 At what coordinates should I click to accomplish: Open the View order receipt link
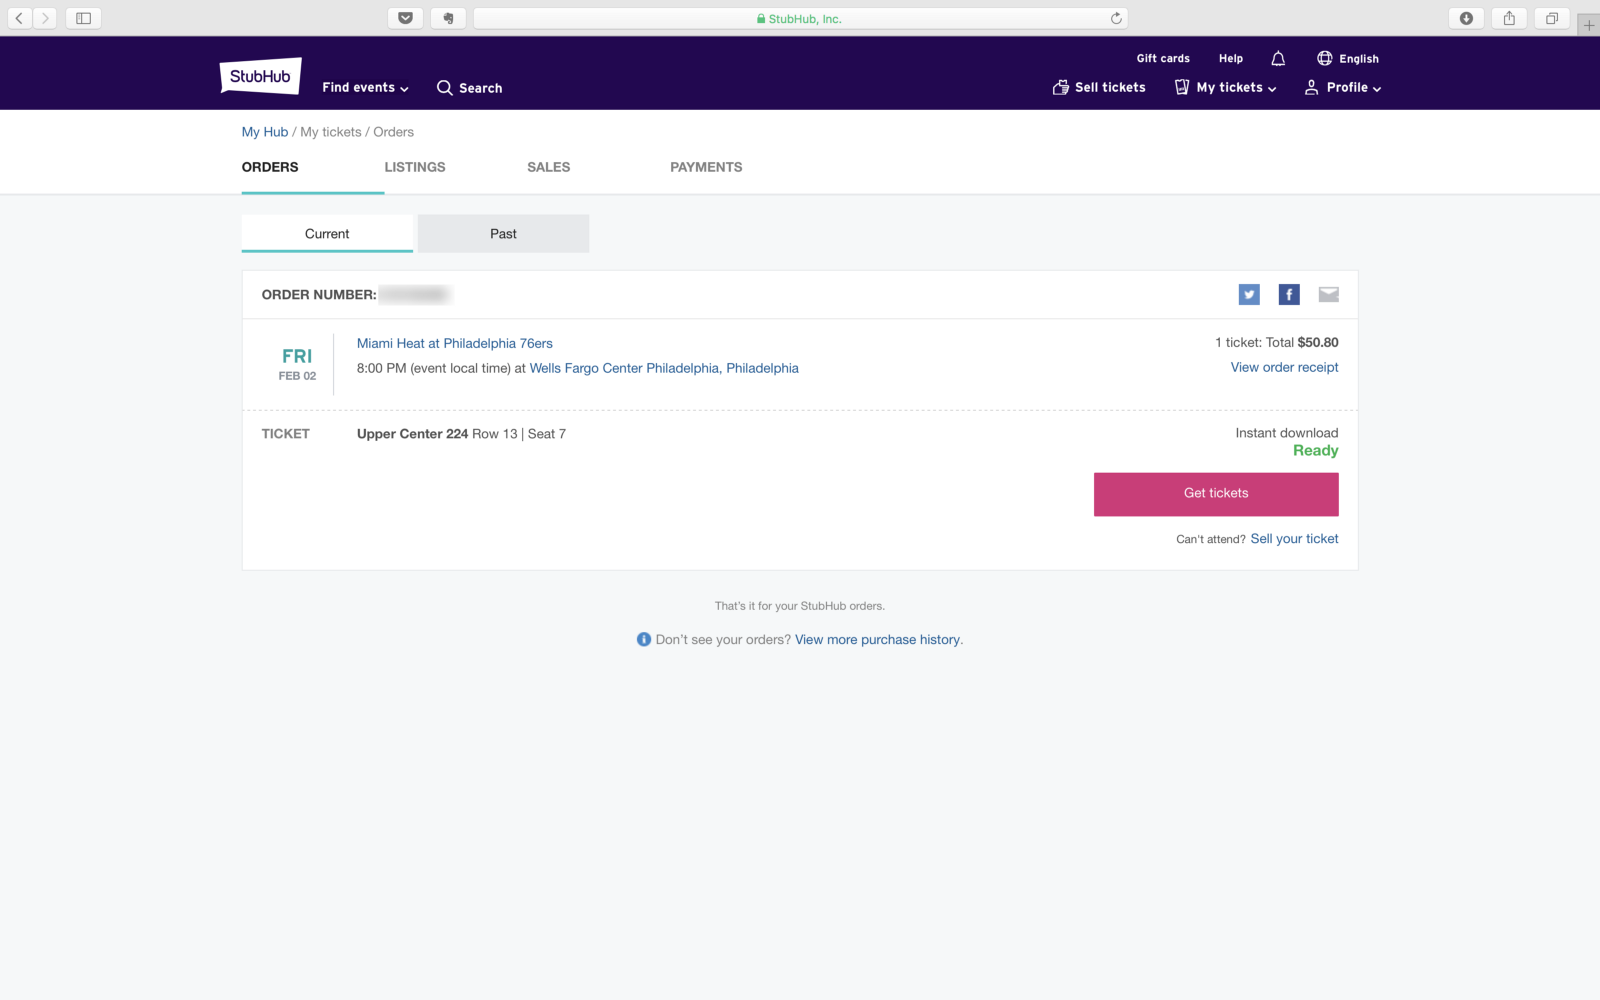pos(1284,367)
